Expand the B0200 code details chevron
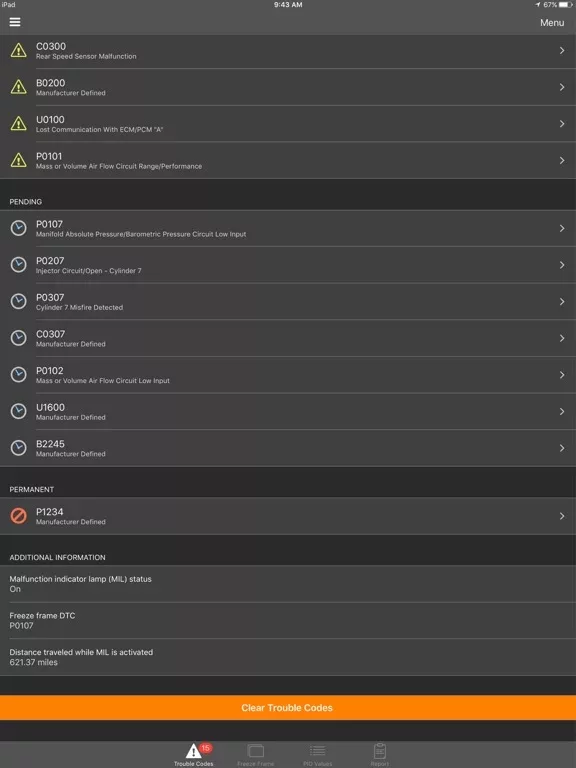 [x=562, y=87]
